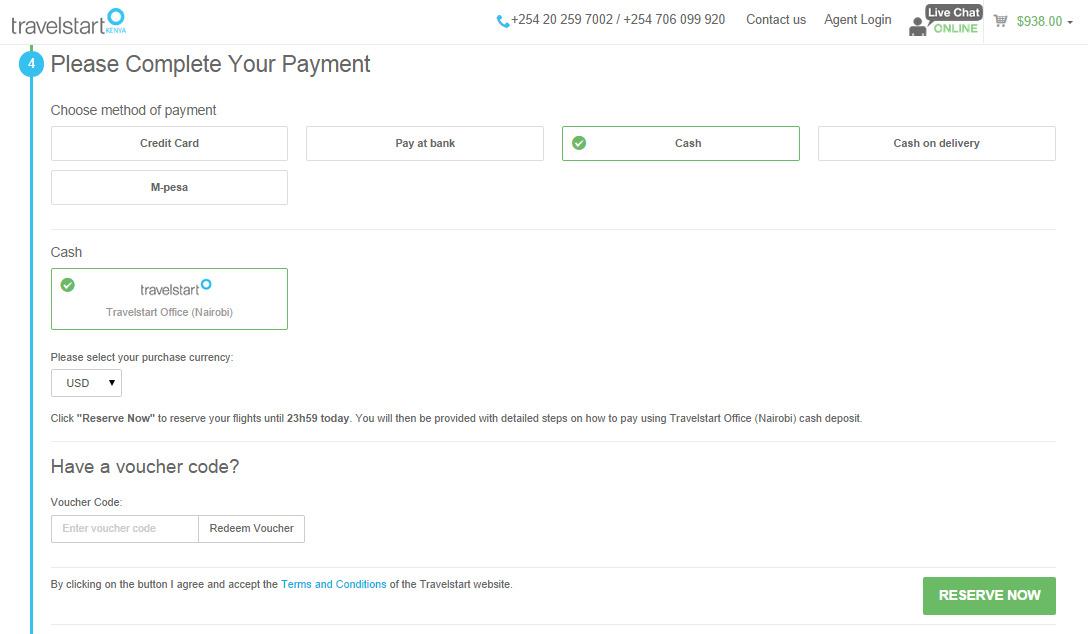Click the Travelstart logo in office card
The image size is (1088, 634).
tap(176, 288)
